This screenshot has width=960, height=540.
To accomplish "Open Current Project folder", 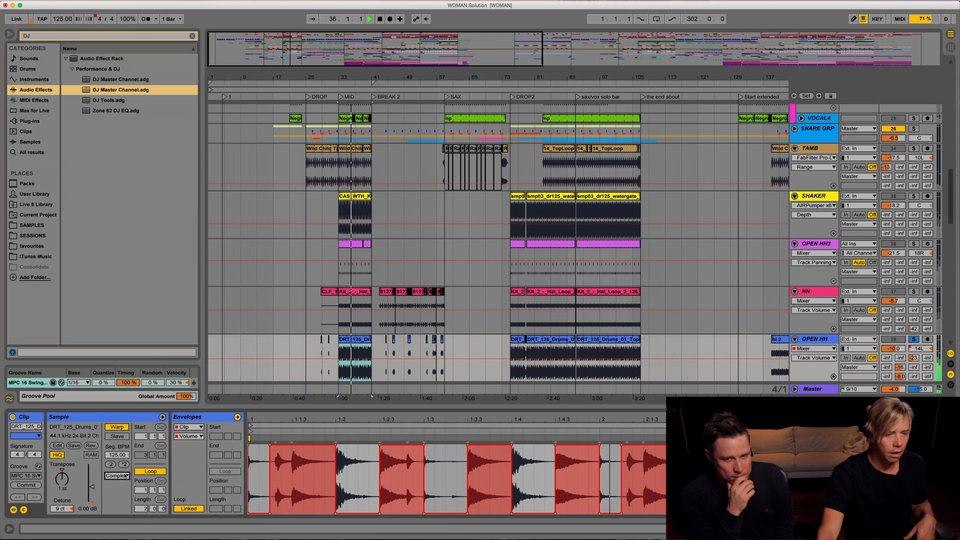I will 37,214.
